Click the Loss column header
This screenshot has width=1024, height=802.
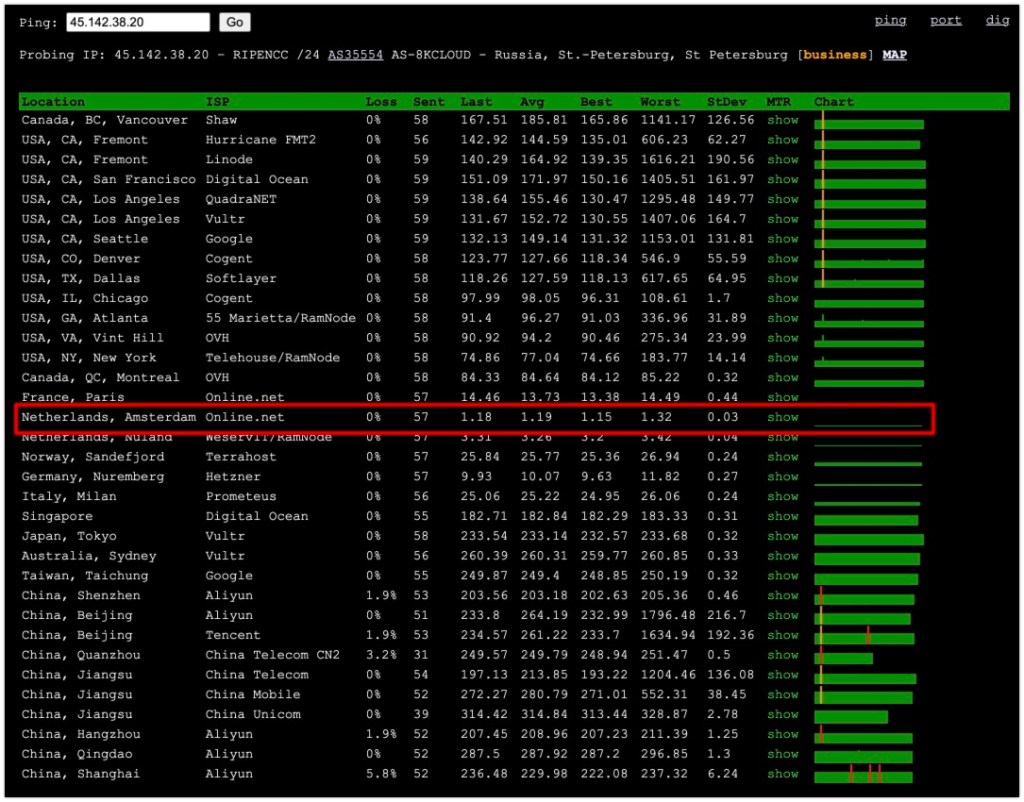click(x=381, y=102)
